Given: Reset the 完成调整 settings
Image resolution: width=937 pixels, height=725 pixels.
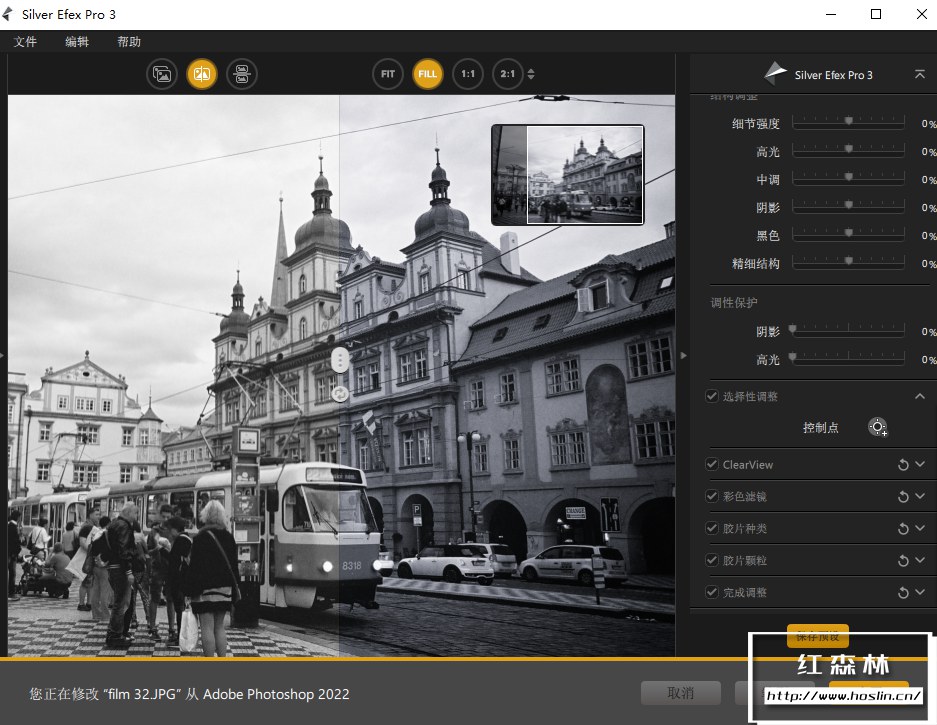Looking at the screenshot, I should [903, 592].
